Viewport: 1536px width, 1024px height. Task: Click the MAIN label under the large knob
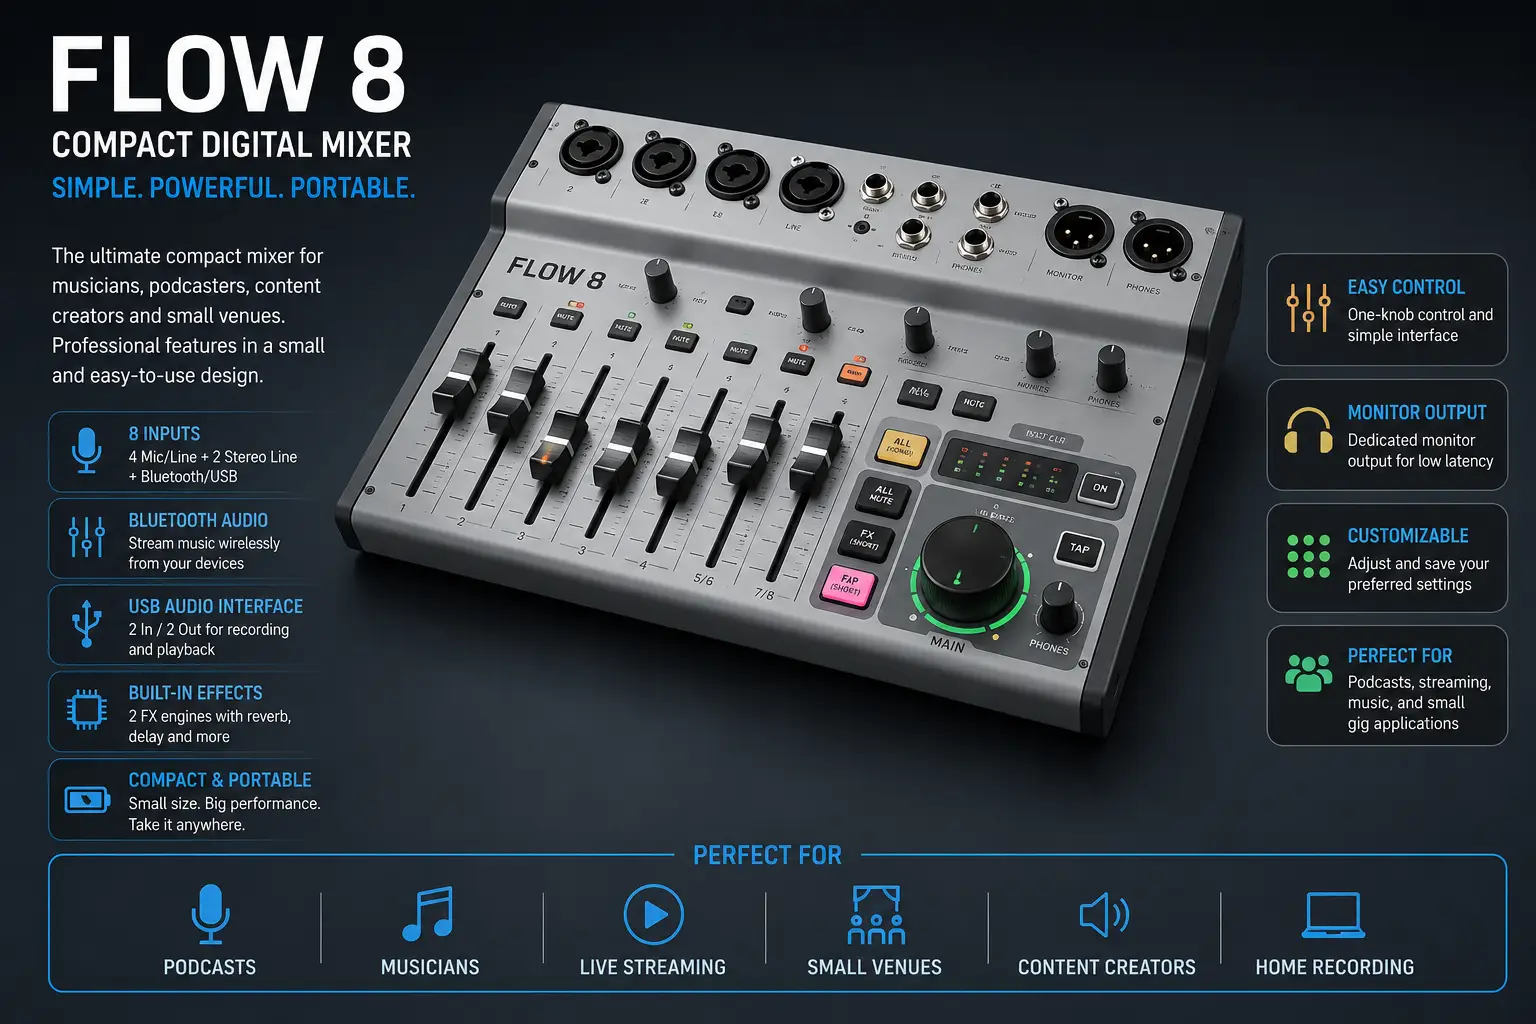pos(947,645)
